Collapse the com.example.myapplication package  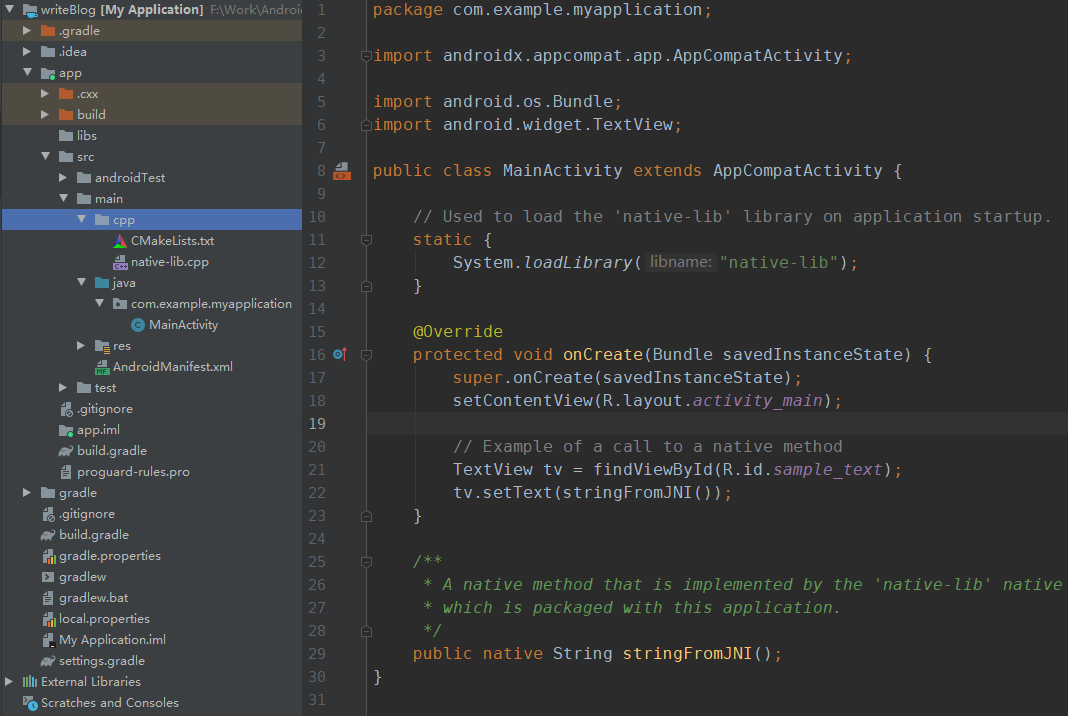click(x=99, y=303)
